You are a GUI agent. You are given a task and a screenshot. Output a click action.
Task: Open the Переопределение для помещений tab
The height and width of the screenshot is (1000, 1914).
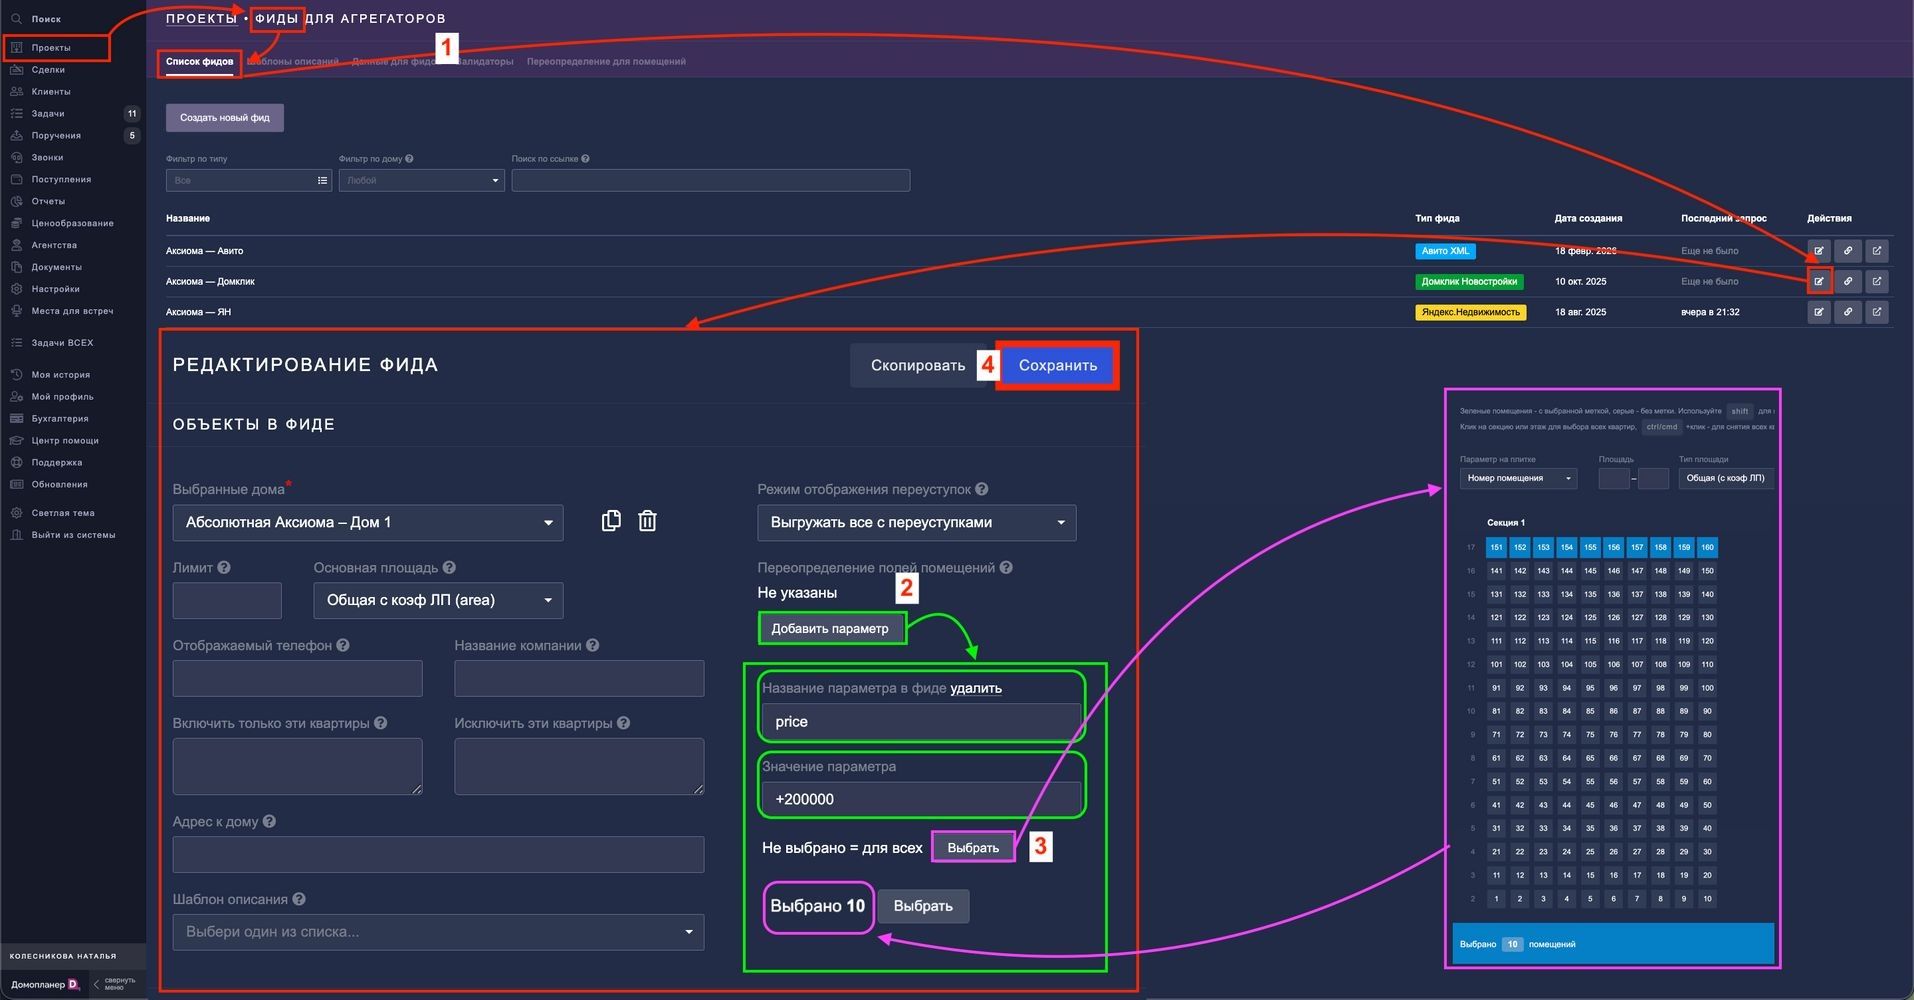point(606,62)
